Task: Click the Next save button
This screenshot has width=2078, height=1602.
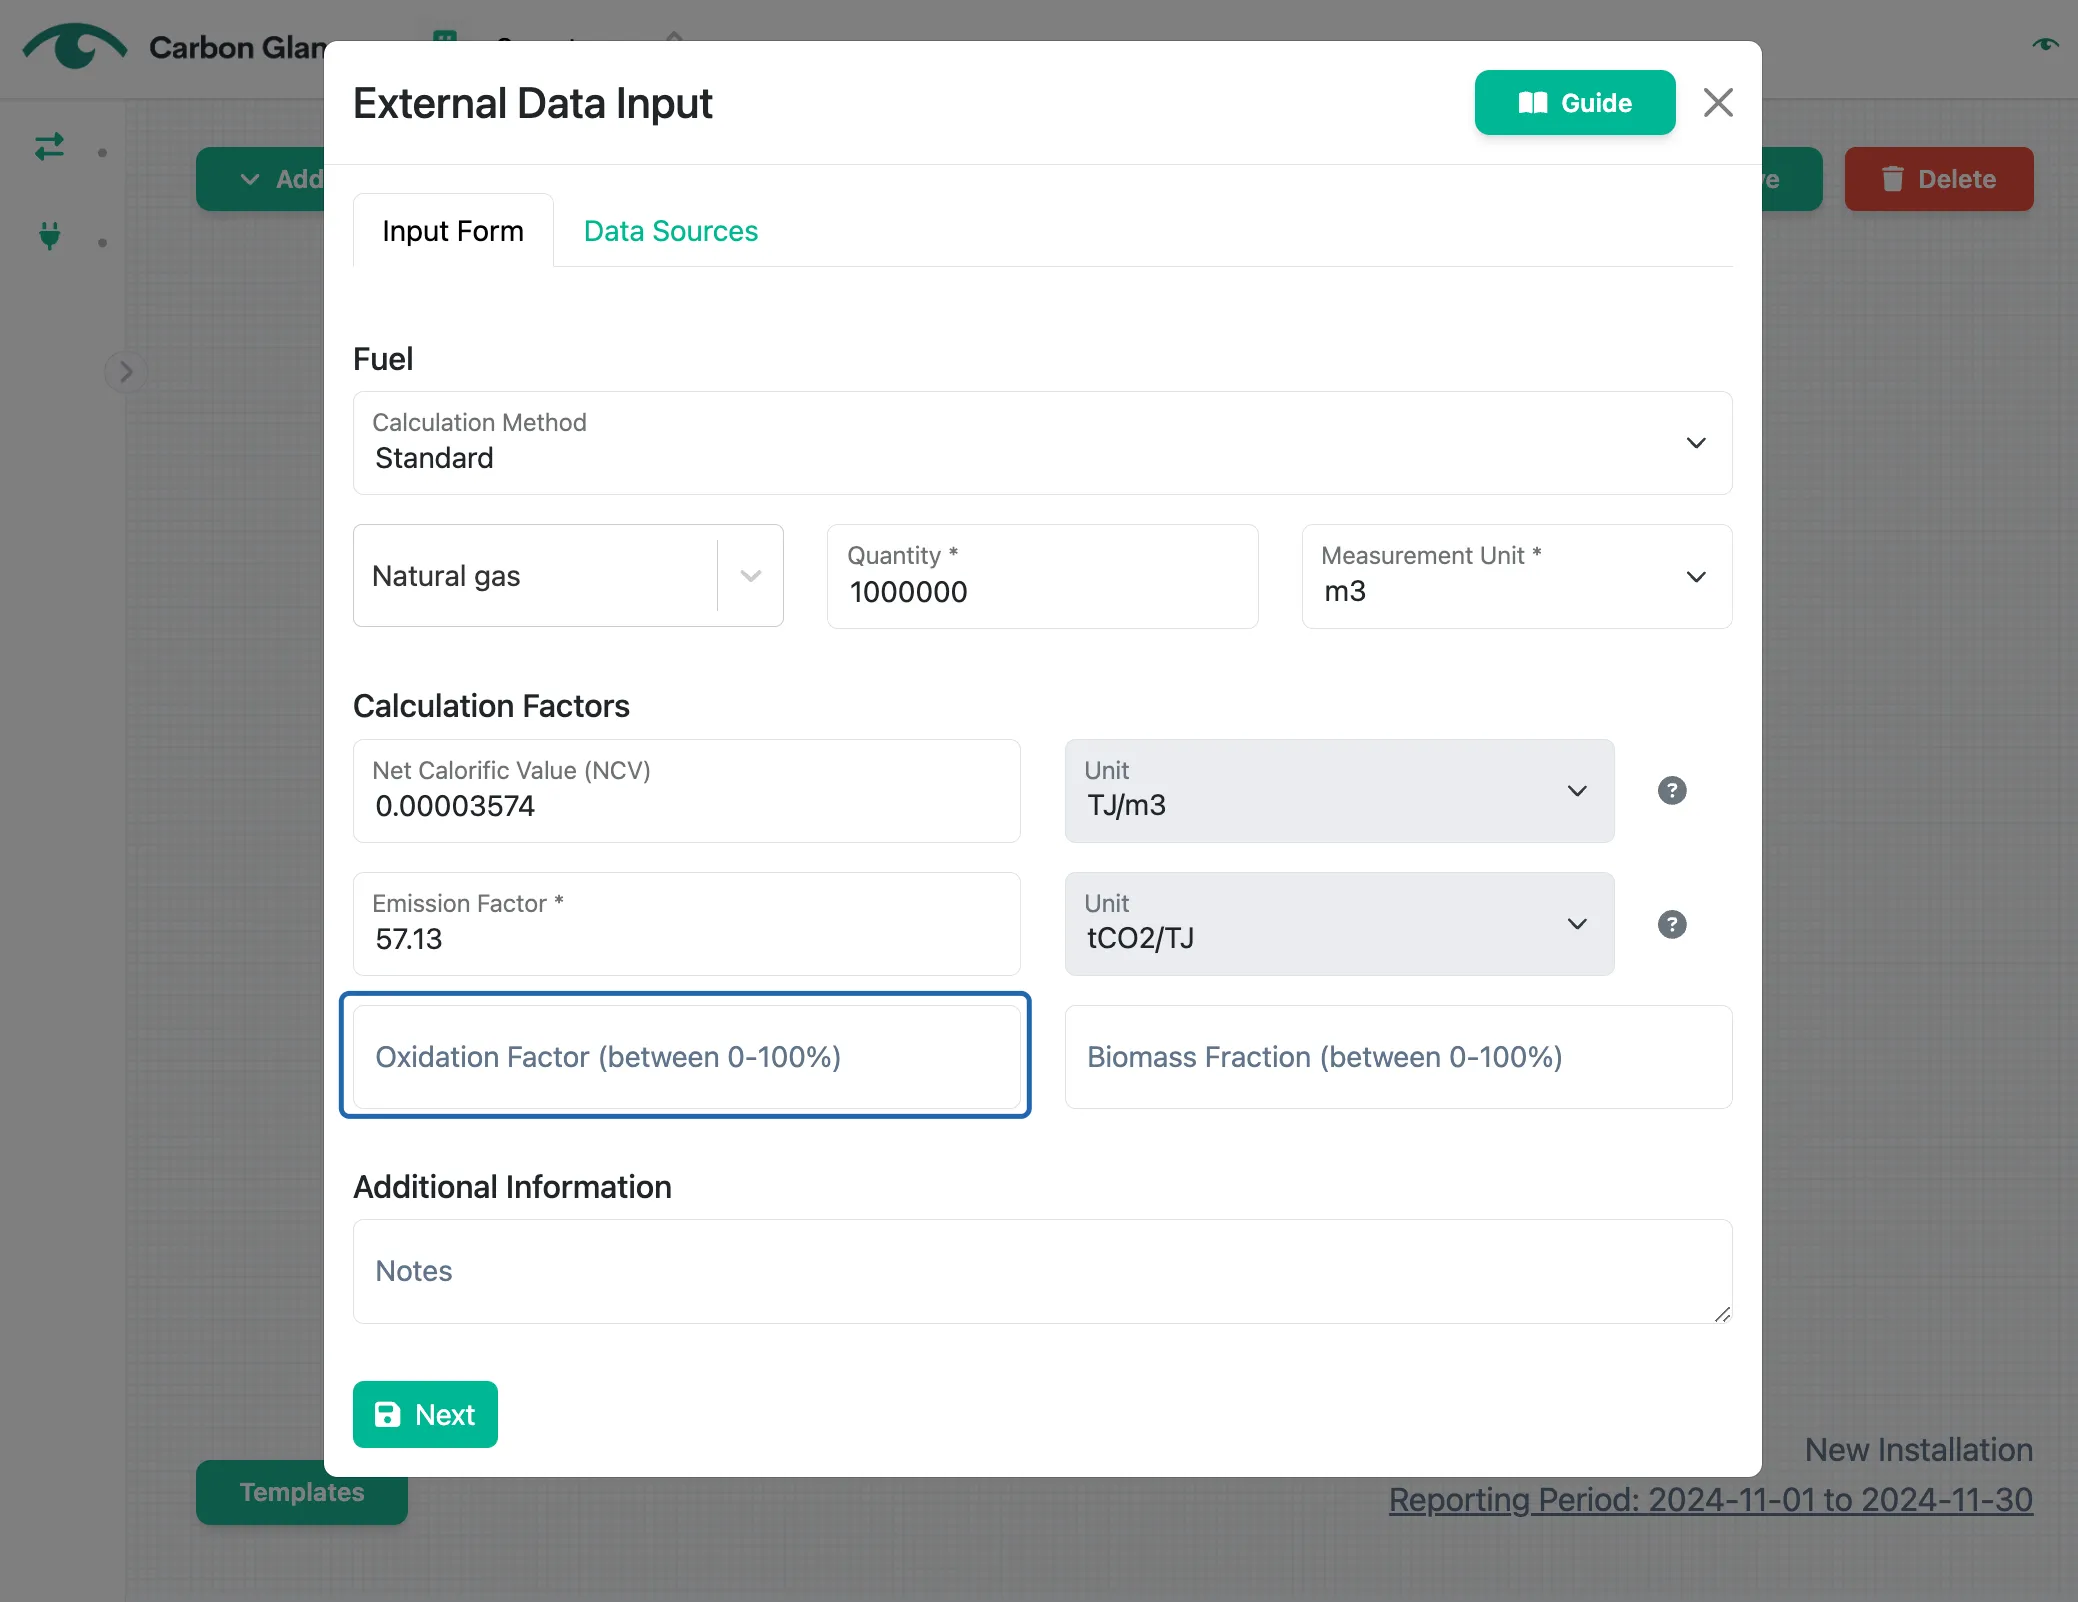Action: [x=425, y=1415]
